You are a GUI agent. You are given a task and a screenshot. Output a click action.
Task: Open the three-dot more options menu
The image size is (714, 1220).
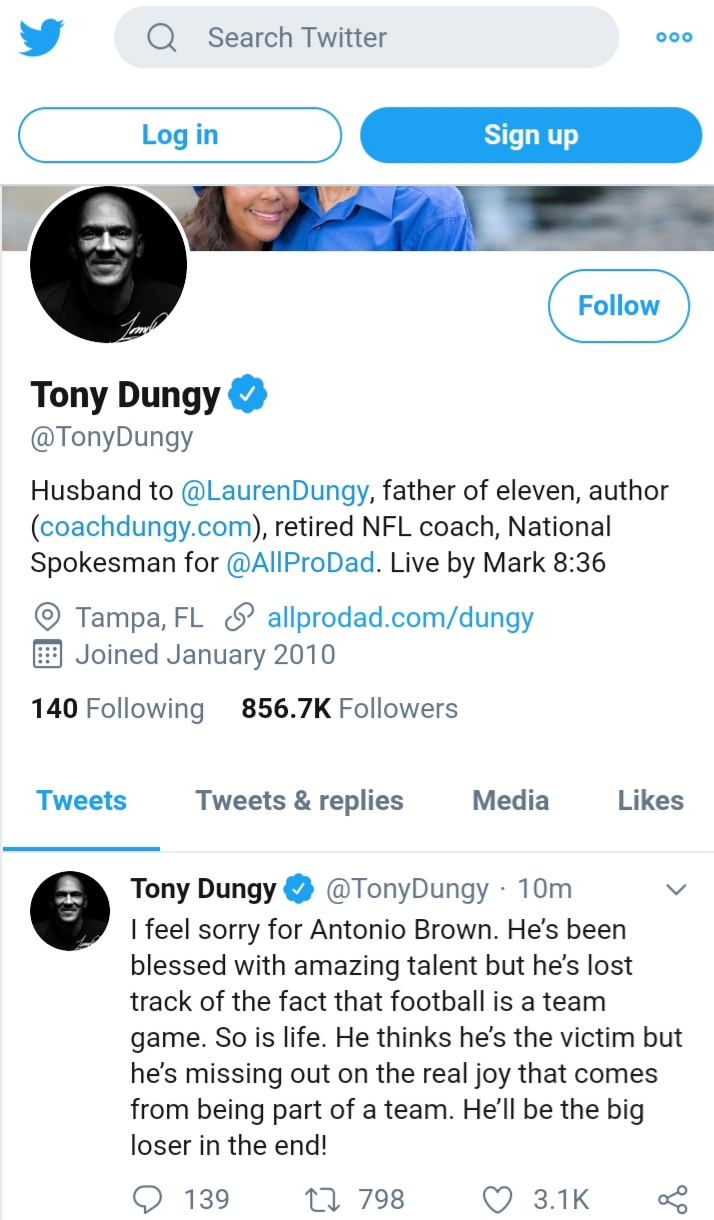coord(674,38)
